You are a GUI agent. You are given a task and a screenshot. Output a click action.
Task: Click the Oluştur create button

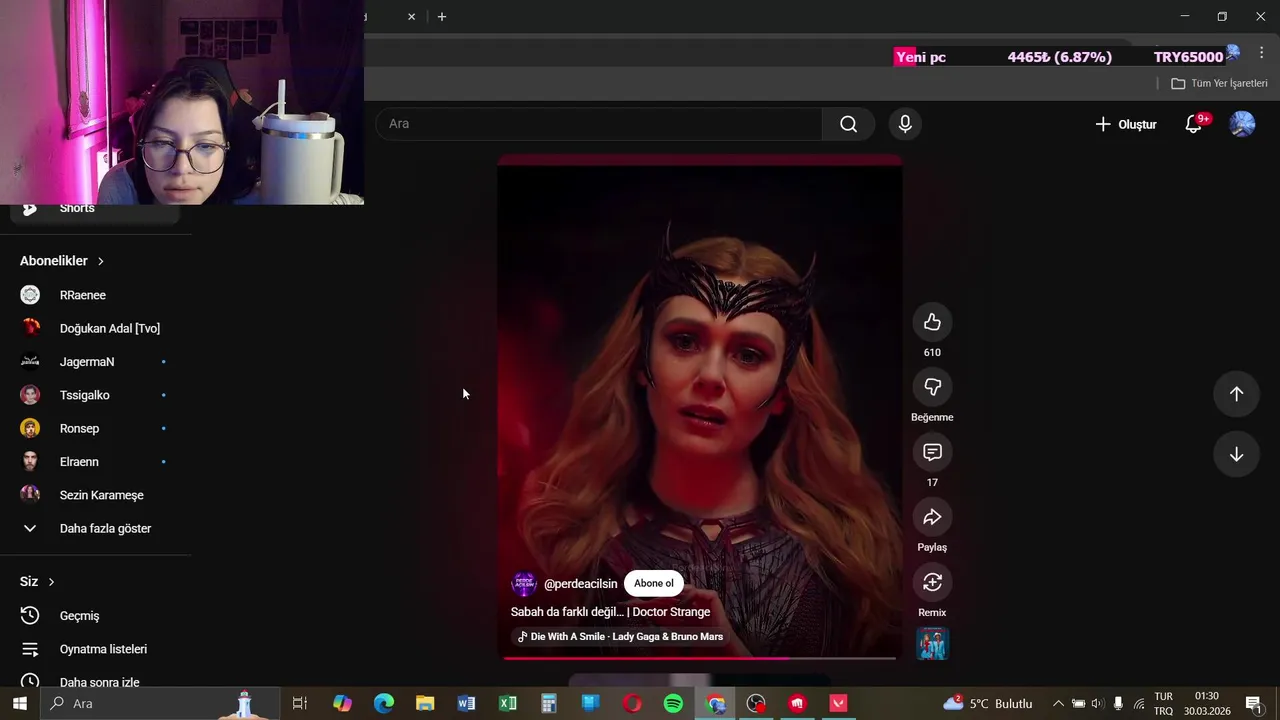(1126, 124)
